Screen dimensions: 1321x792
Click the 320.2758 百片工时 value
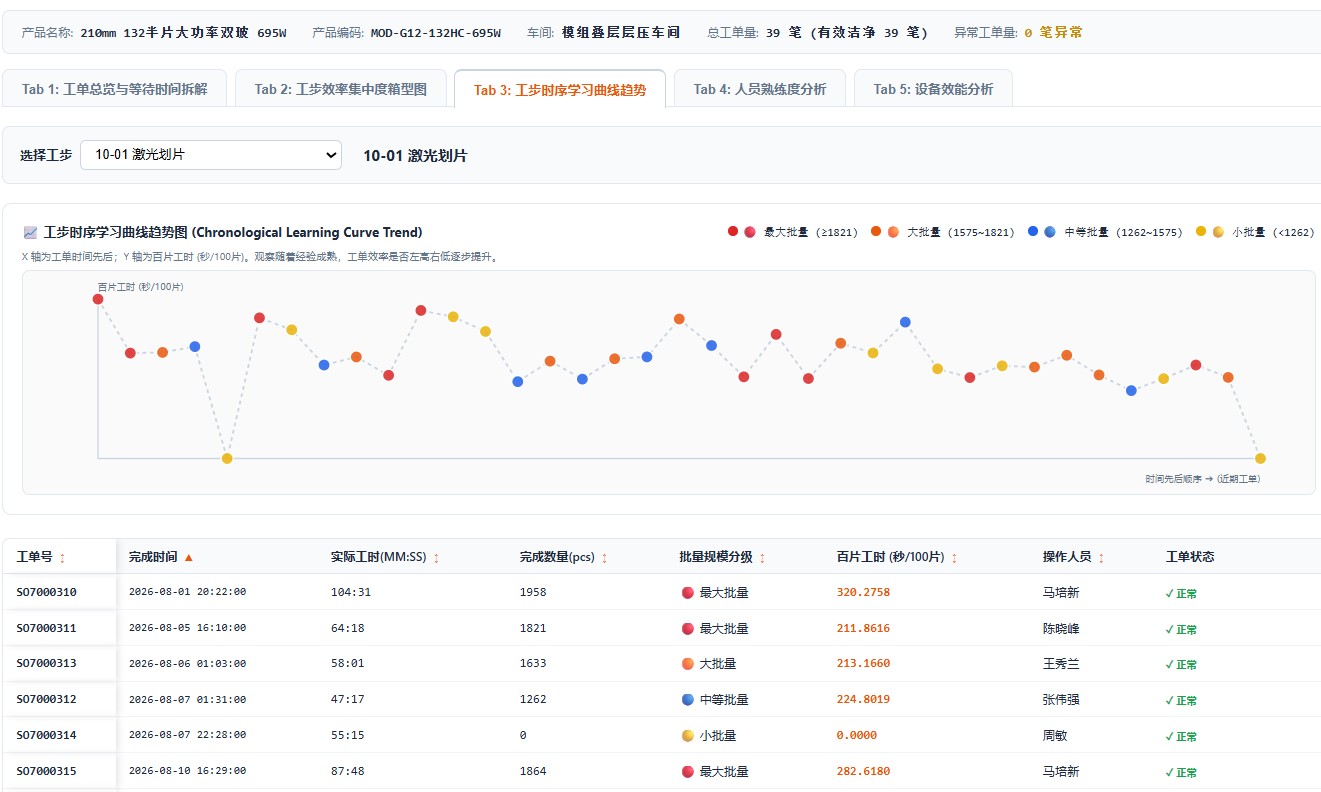pos(863,592)
